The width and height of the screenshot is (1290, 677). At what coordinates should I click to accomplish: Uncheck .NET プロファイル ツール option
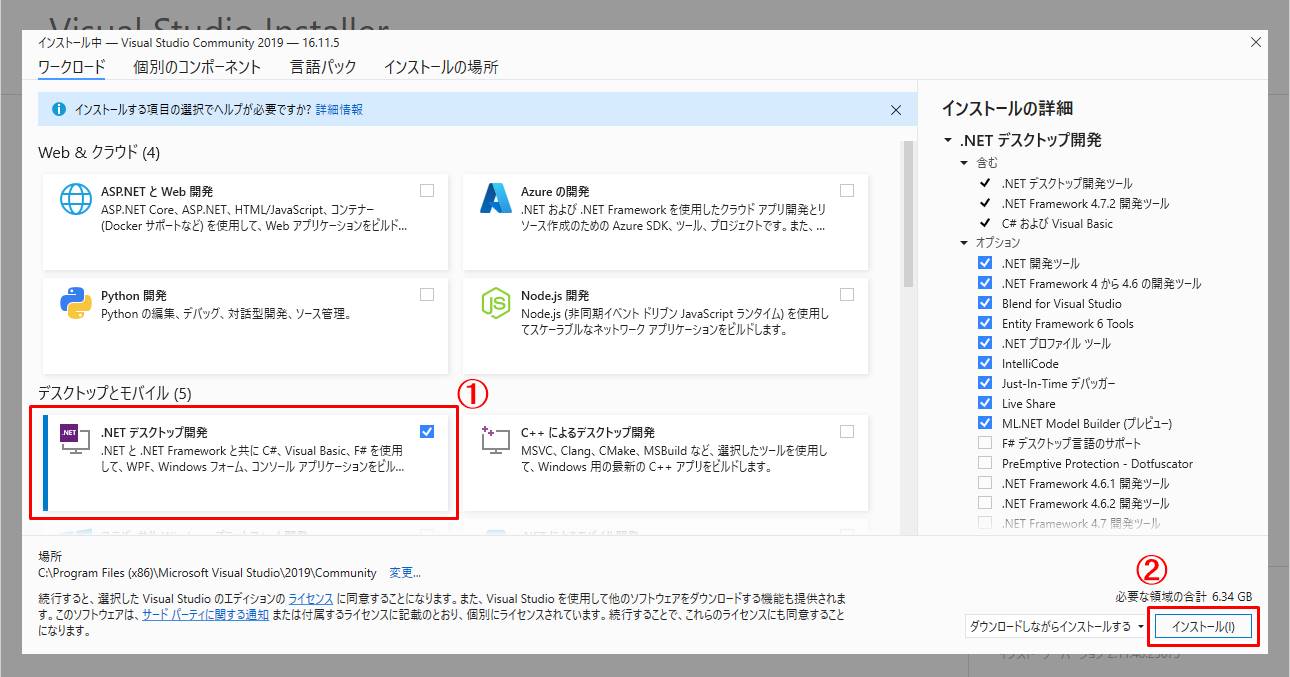[x=985, y=343]
